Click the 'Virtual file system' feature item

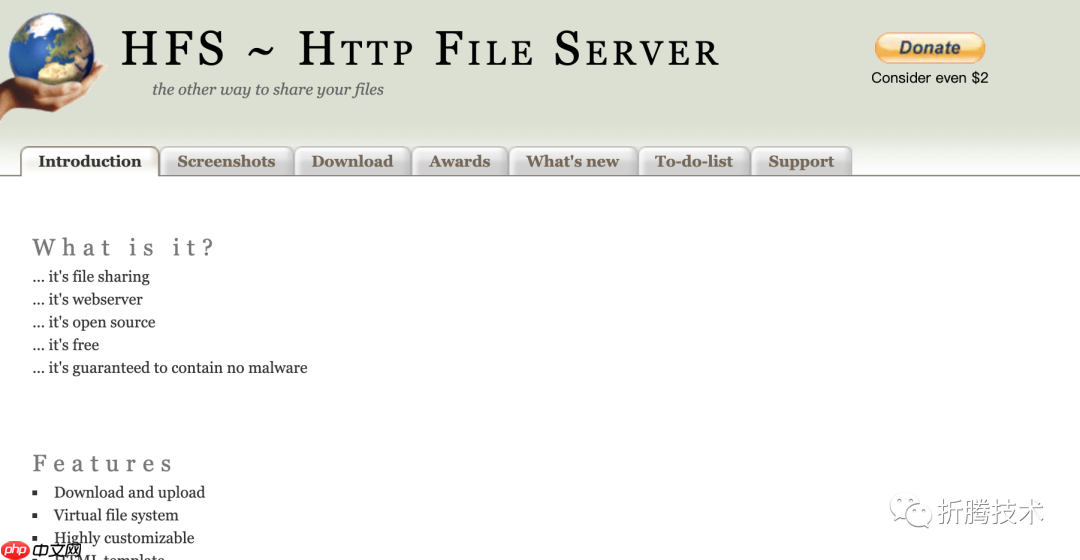(116, 515)
